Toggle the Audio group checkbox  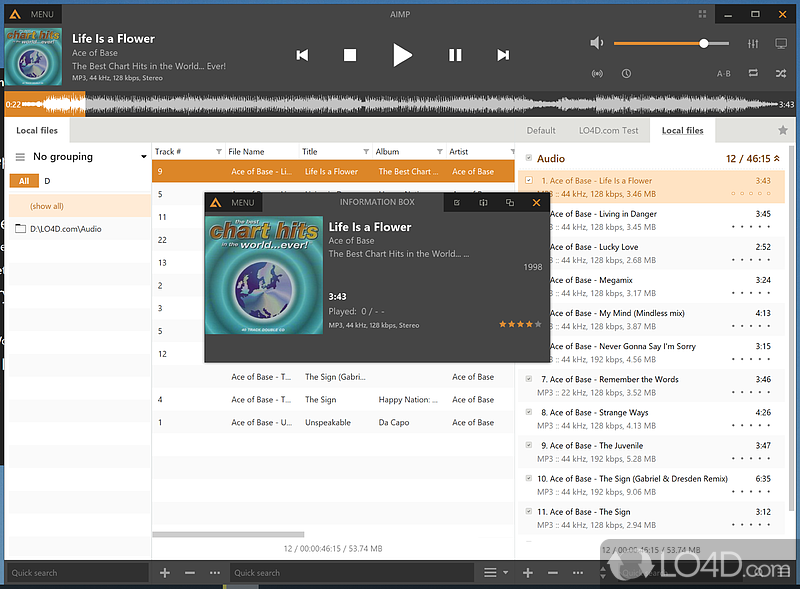pyautogui.click(x=529, y=158)
